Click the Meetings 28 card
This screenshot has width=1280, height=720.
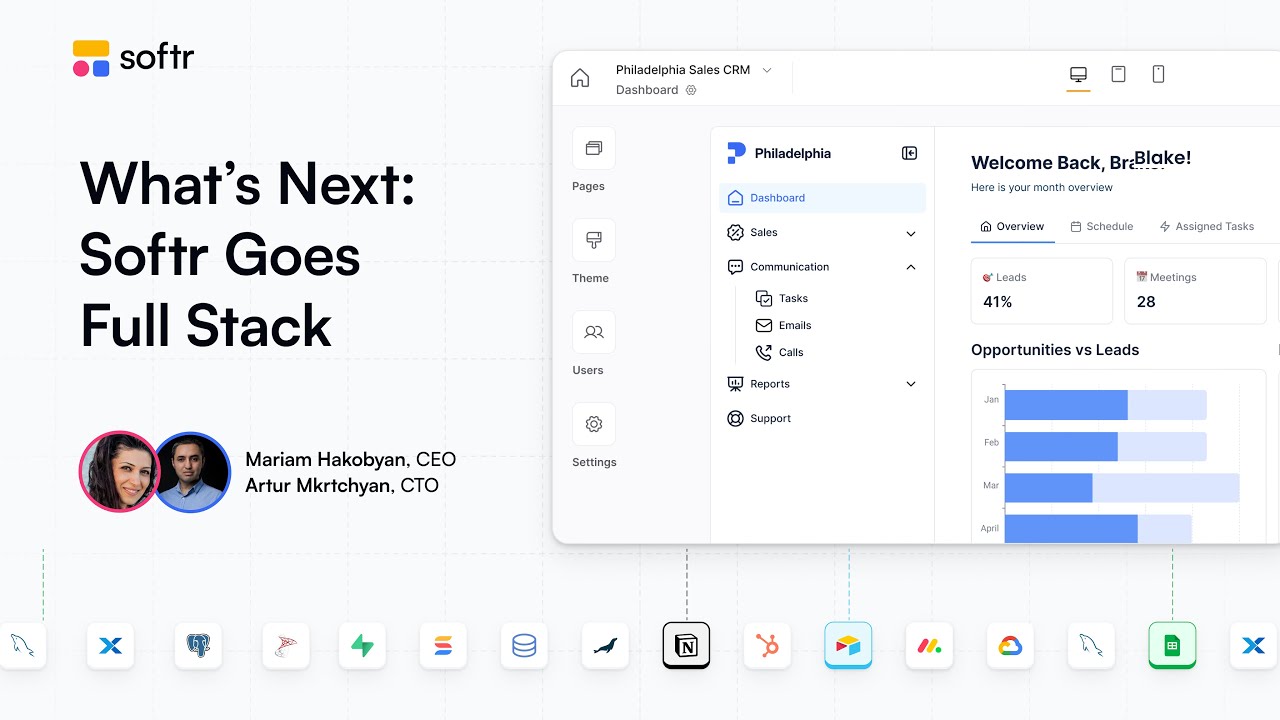tap(1195, 291)
